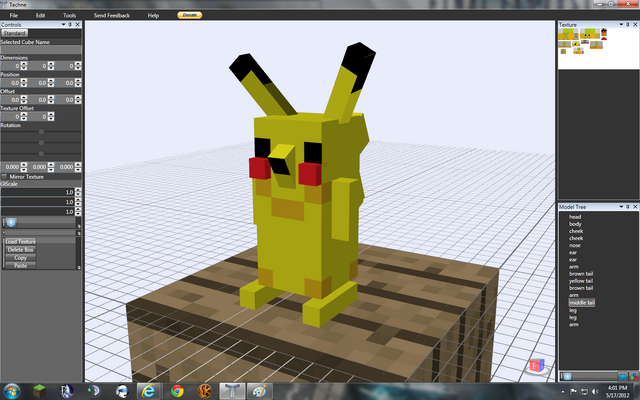
Task: Launch Minecraft from the taskbar
Action: click(x=40, y=391)
